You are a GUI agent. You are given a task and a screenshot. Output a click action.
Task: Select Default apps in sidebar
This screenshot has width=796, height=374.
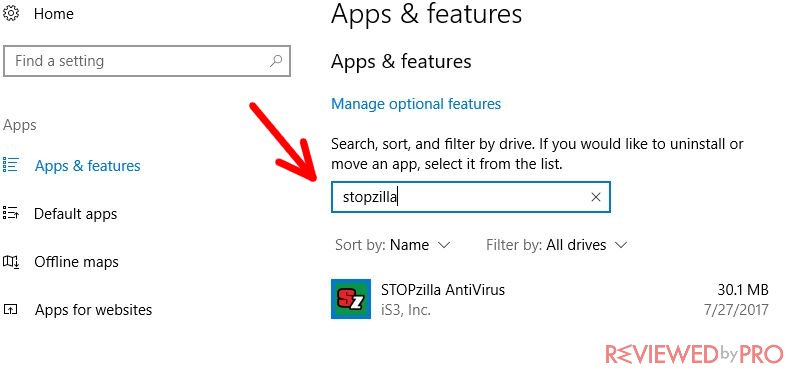coord(76,214)
